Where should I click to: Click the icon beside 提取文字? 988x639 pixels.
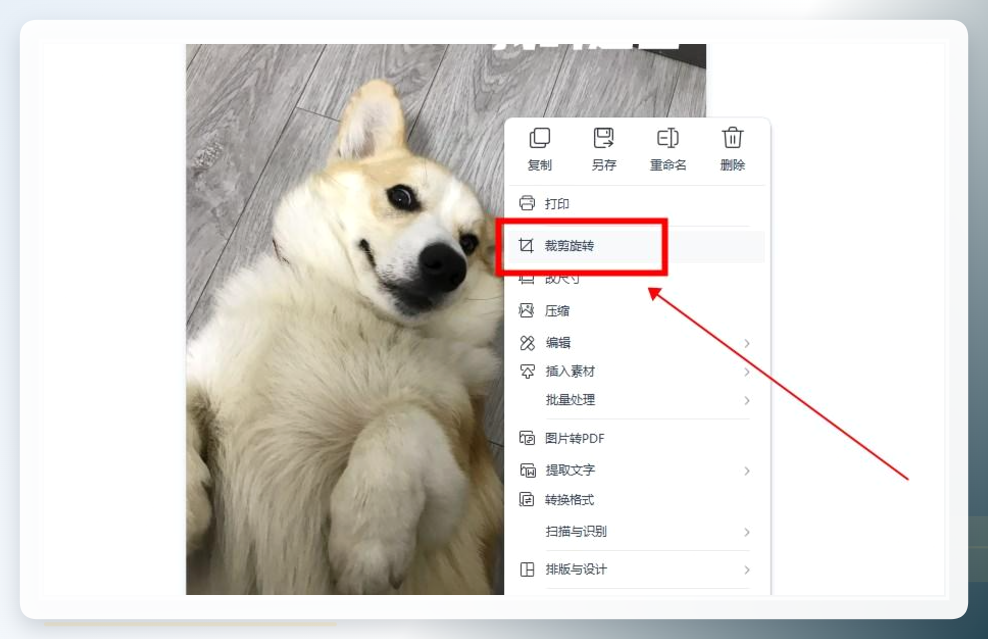527,470
